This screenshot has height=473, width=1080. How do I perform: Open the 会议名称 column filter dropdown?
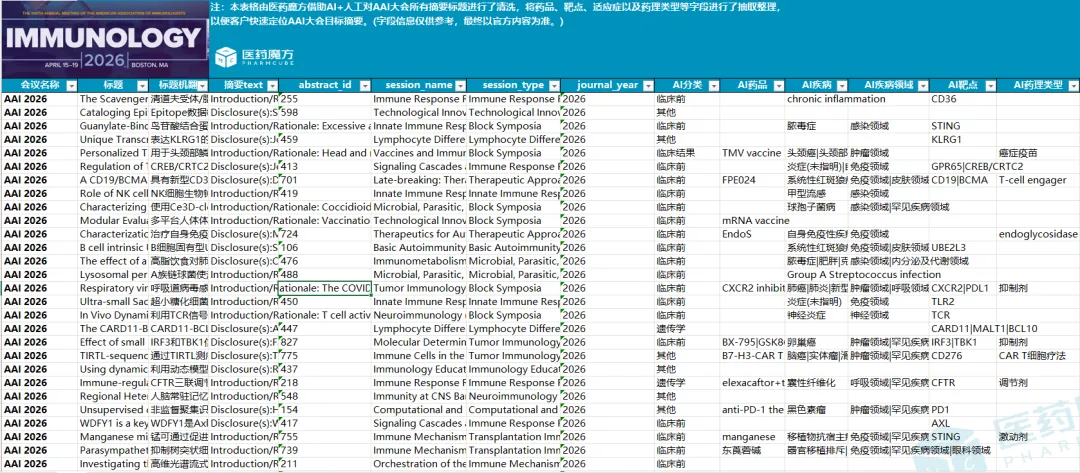coord(72,86)
